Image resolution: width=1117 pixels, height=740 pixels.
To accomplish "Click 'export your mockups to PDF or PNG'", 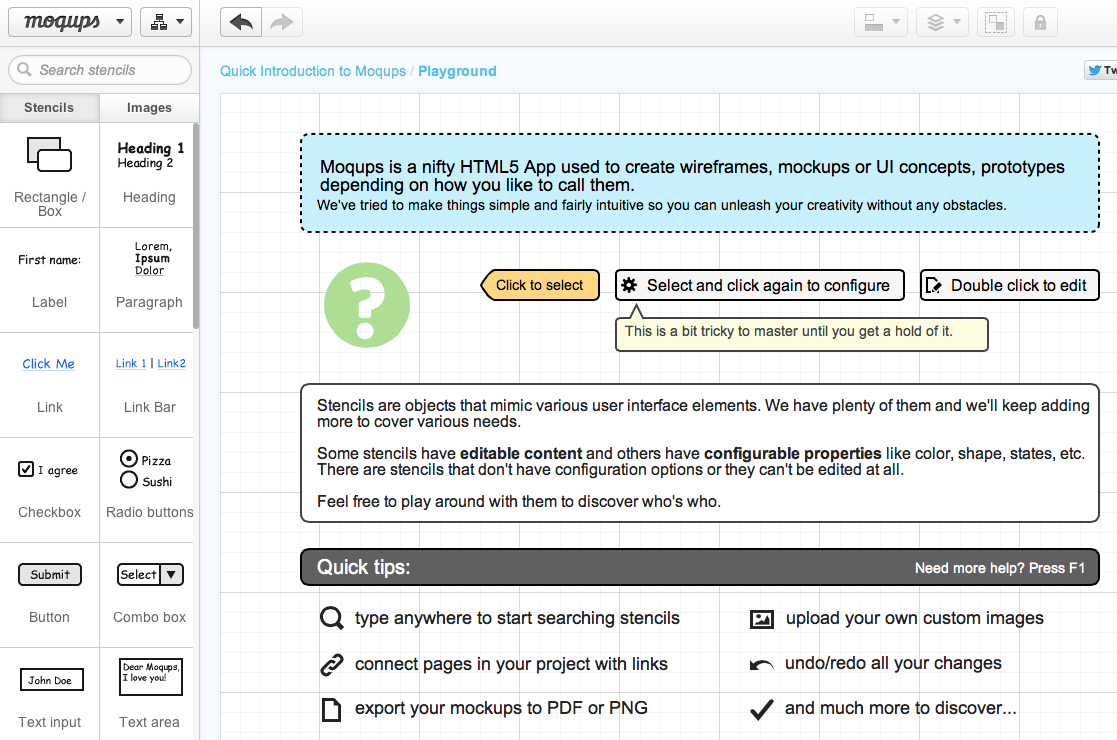I will [502, 708].
